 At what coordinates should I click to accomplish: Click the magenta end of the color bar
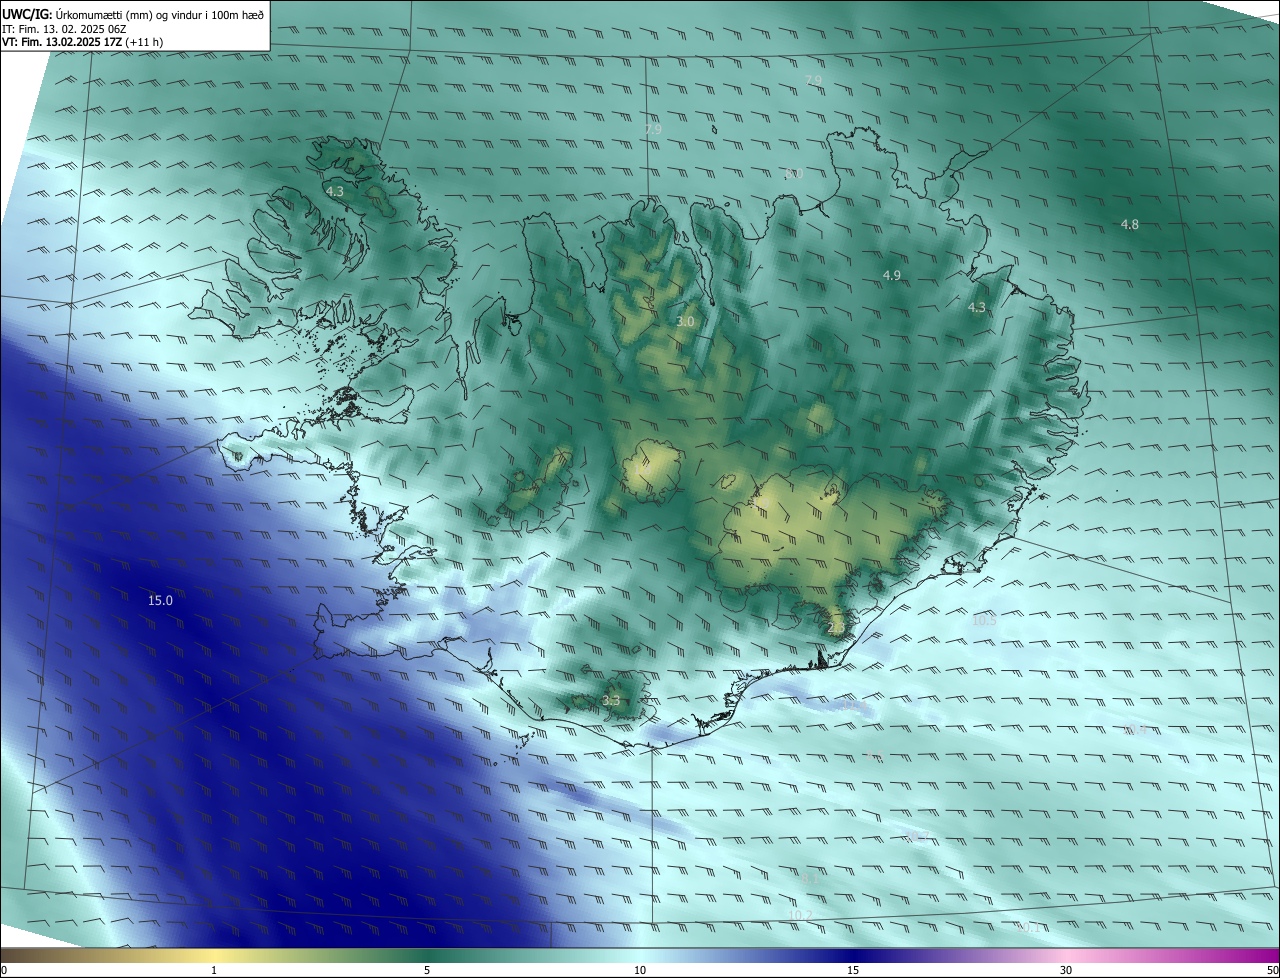click(x=1260, y=955)
